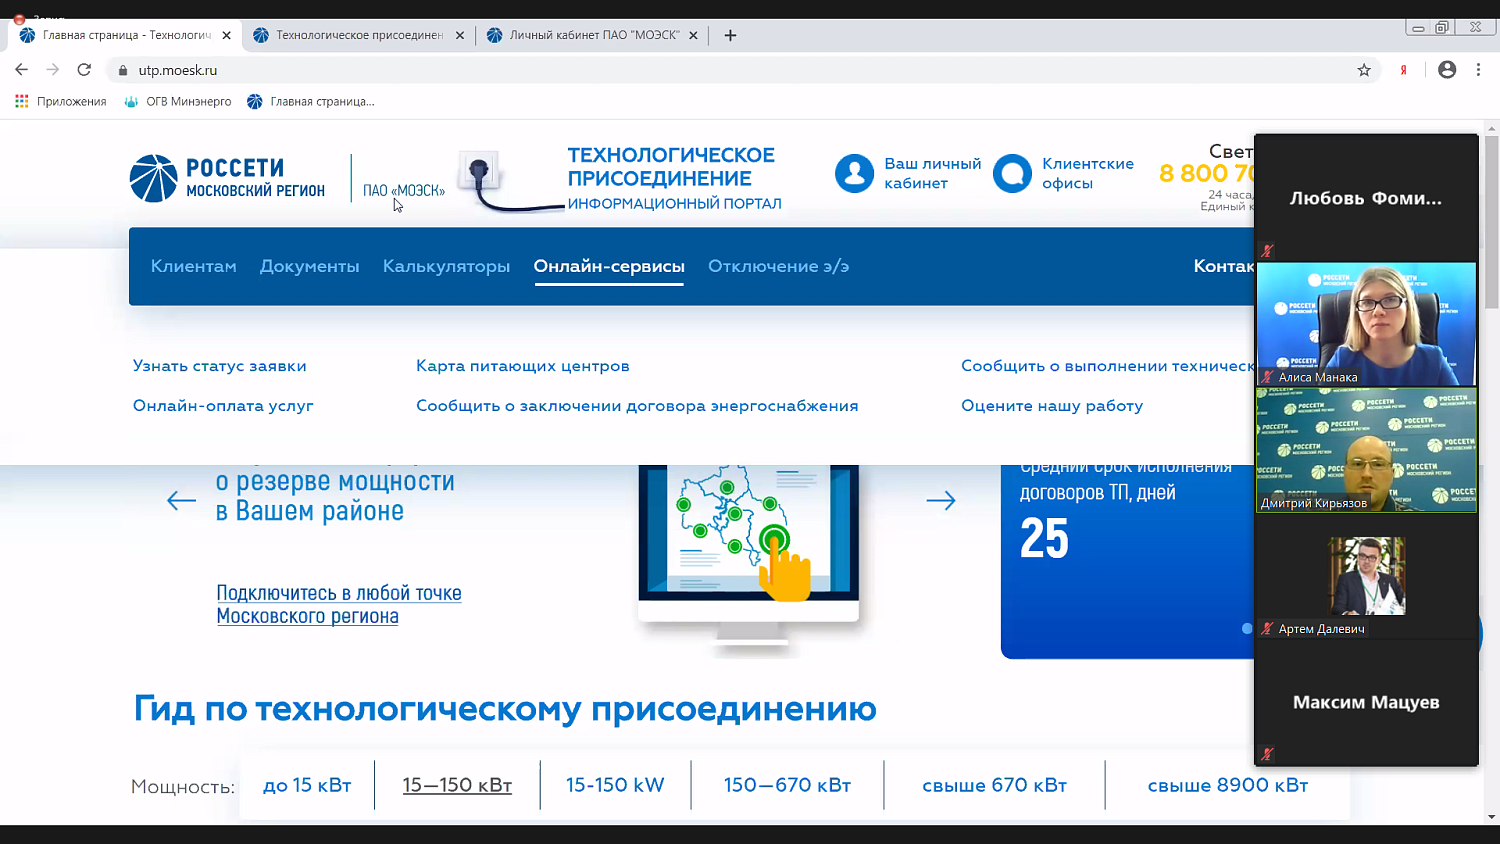Open the Chrome three-dot menu
The height and width of the screenshot is (844, 1500).
[x=1478, y=70]
